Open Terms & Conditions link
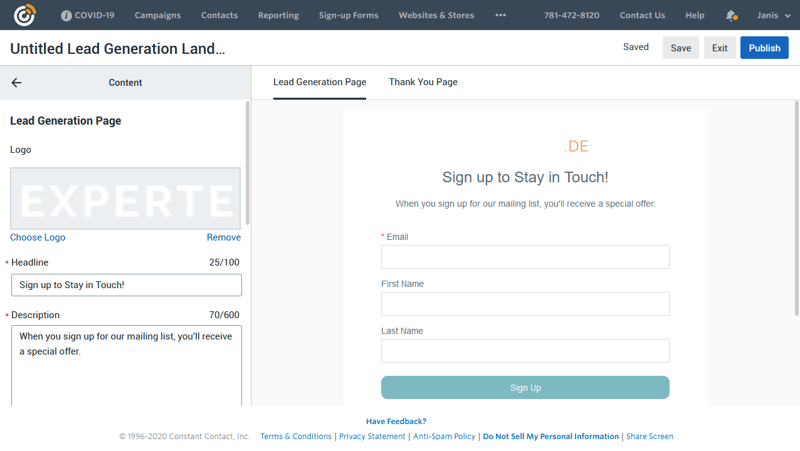The image size is (800, 451). 296,436
